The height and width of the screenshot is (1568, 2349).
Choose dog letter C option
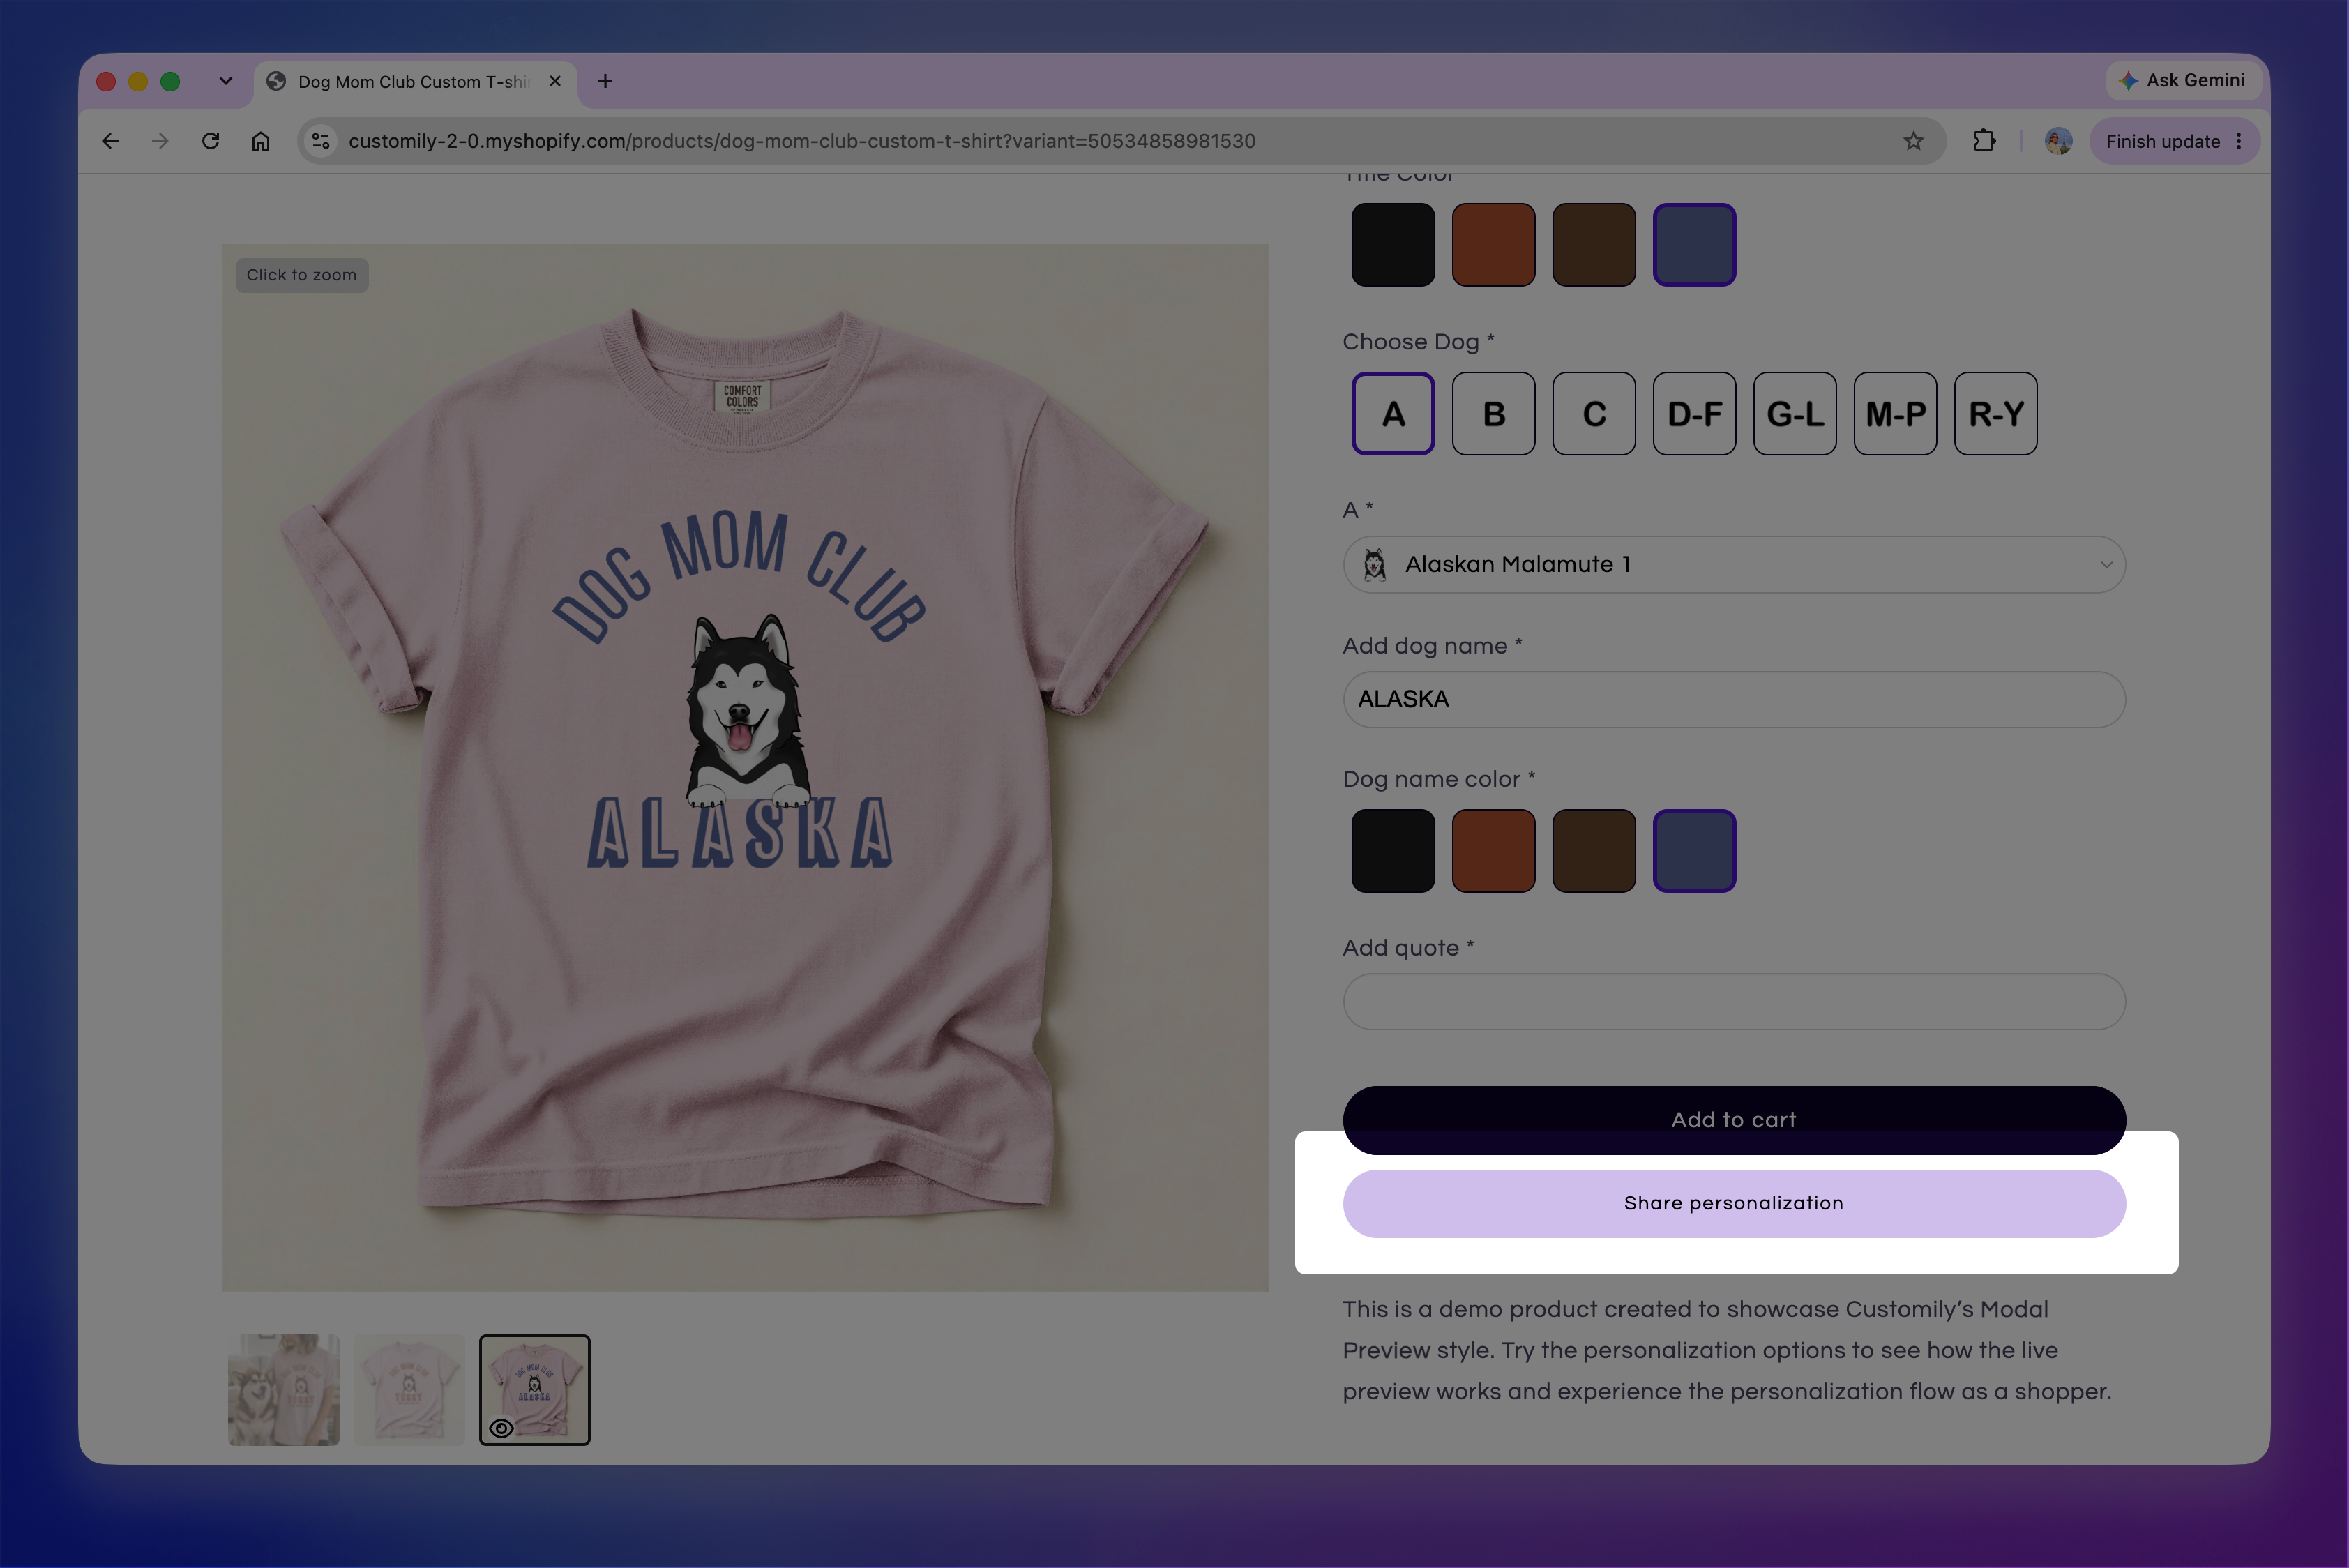(x=1594, y=414)
